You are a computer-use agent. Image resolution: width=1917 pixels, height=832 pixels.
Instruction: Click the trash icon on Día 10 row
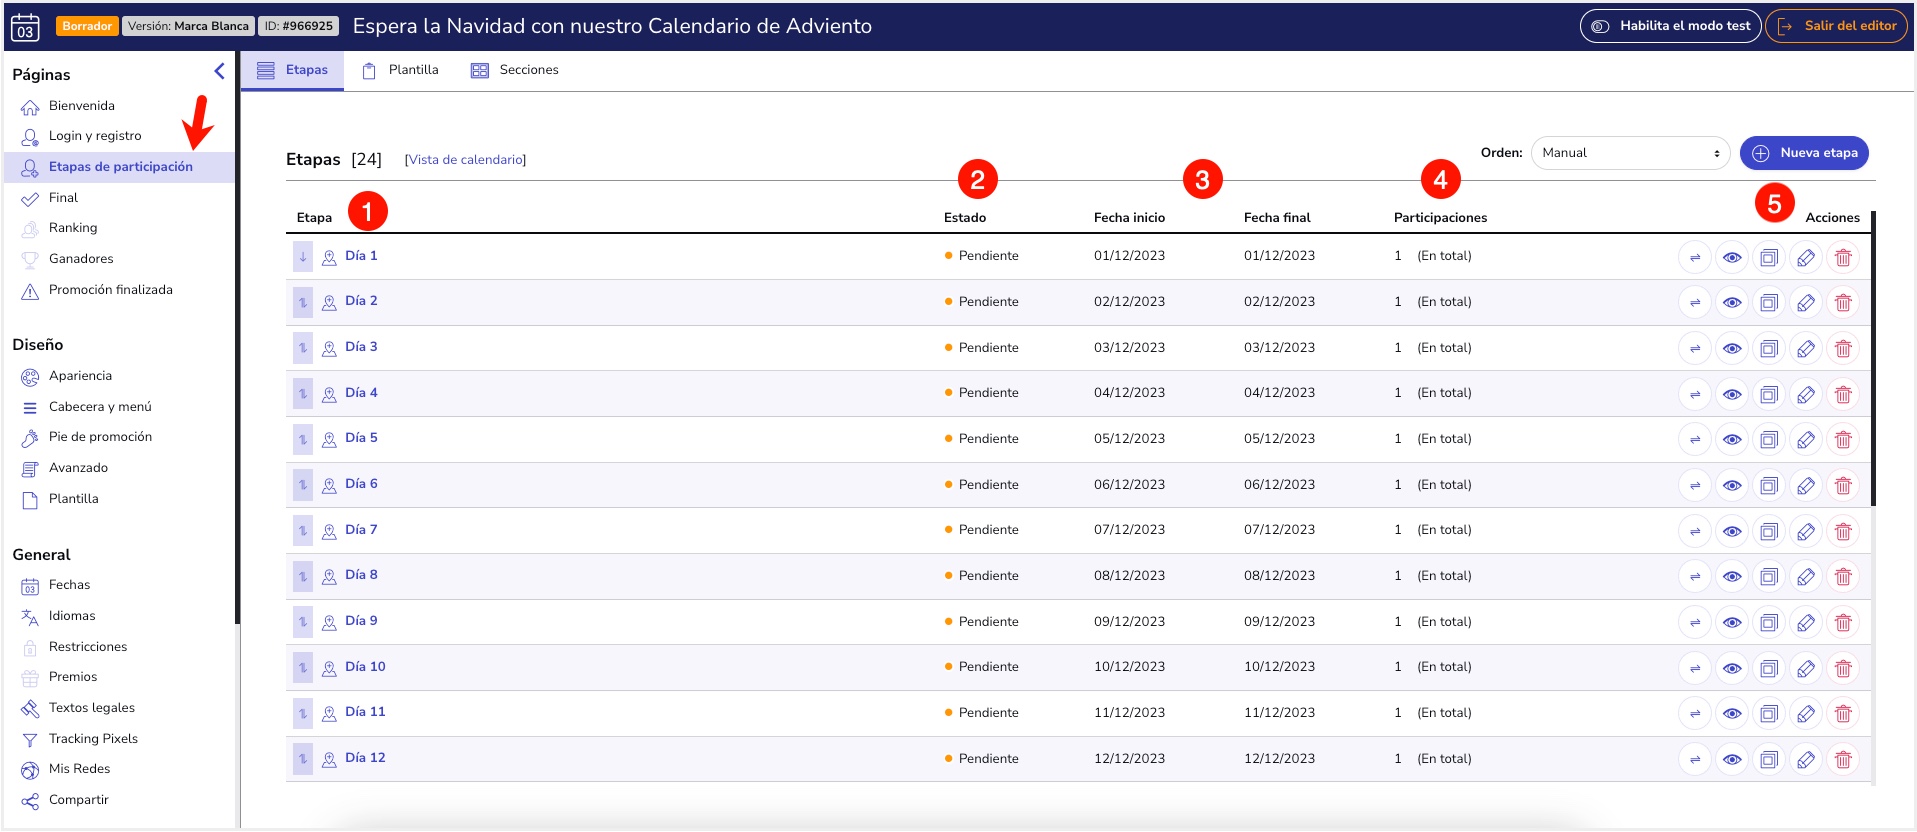1842,668
